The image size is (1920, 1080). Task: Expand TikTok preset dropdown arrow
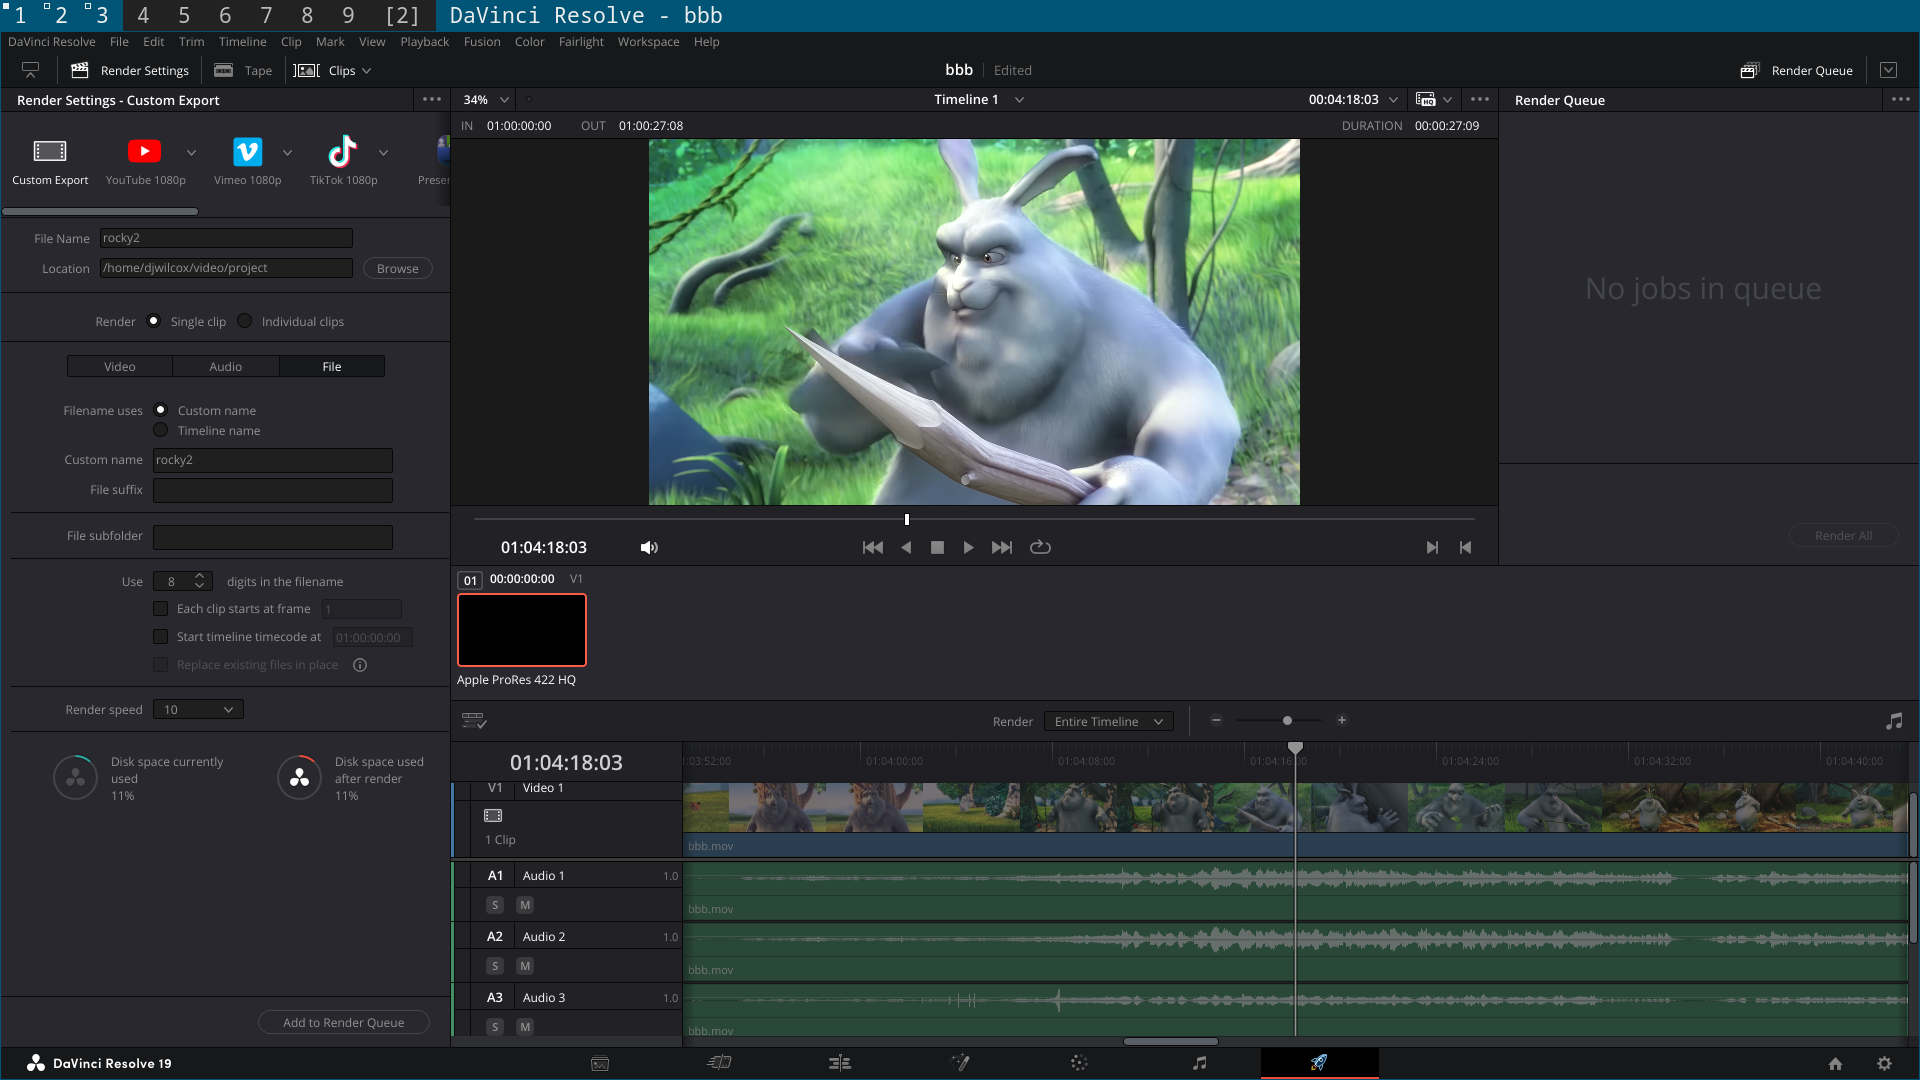[383, 153]
